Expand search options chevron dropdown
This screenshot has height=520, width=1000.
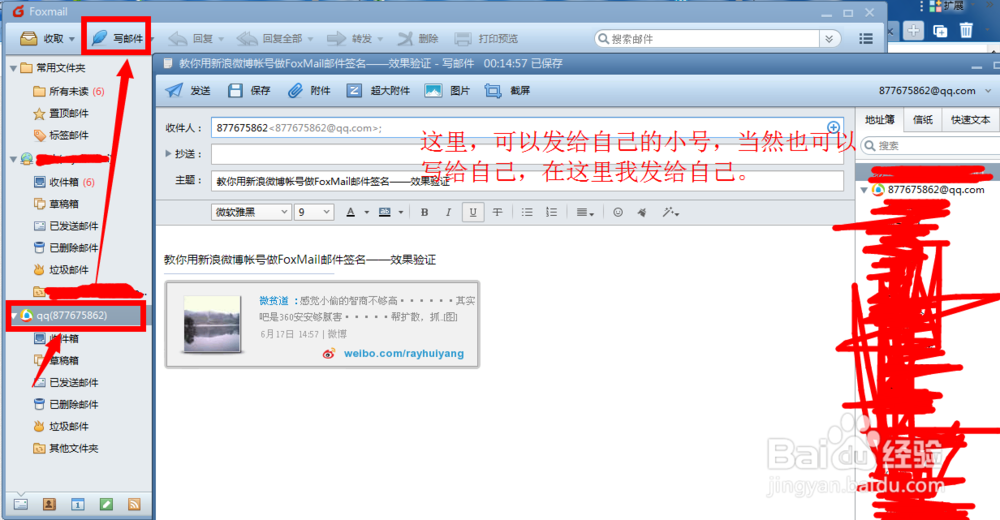tap(829, 39)
